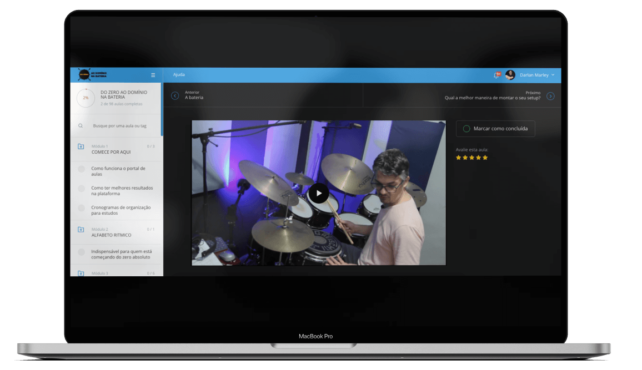The image size is (642, 370).
Task: Open lesson 'Como ter melhores resultados na plataforma'
Action: [122, 191]
